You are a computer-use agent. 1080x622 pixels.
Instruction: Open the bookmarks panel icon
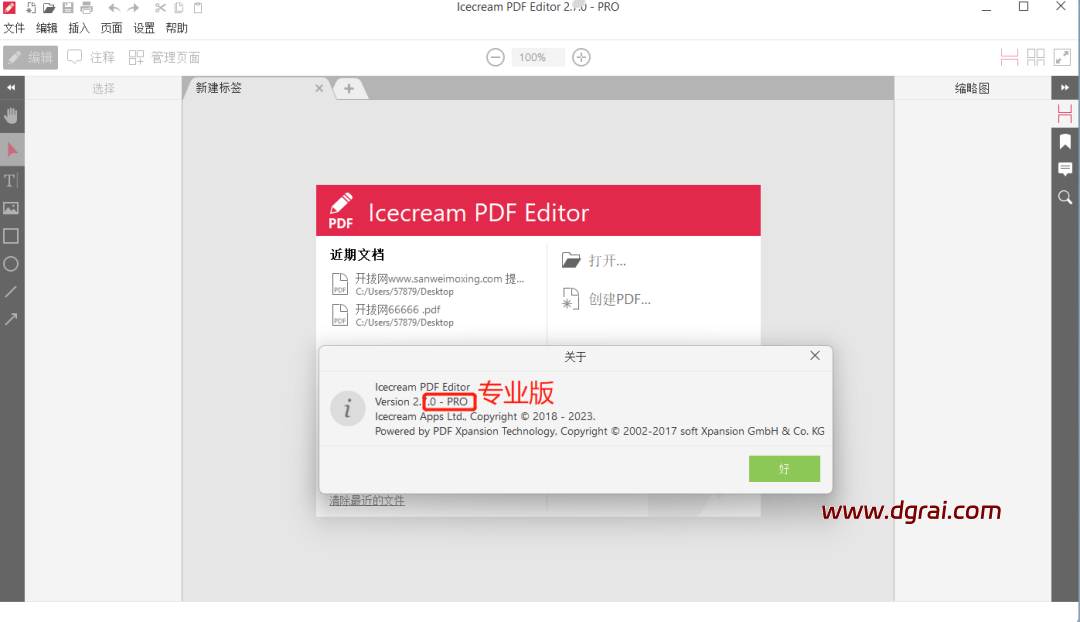coord(1065,142)
